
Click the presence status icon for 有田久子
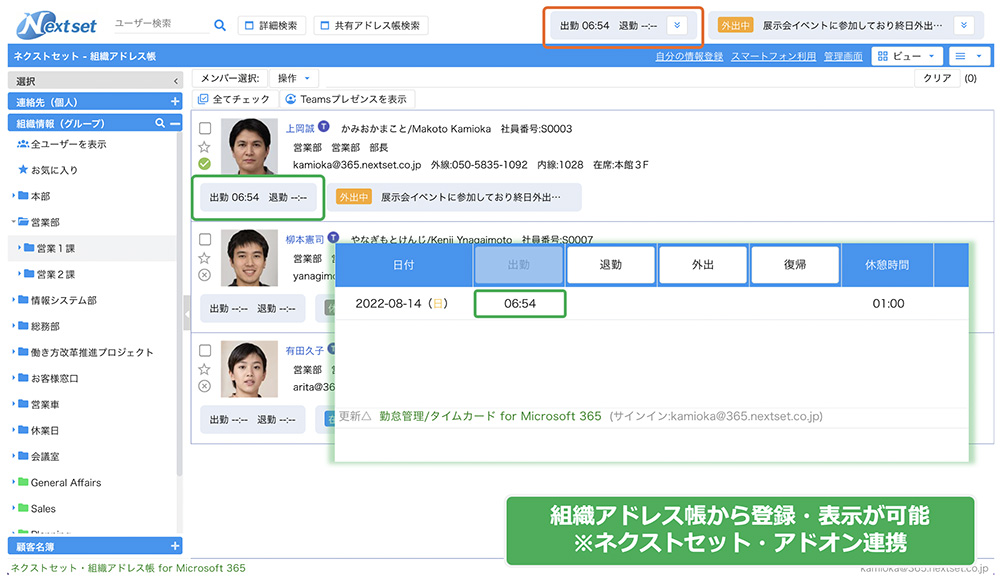click(x=205, y=386)
